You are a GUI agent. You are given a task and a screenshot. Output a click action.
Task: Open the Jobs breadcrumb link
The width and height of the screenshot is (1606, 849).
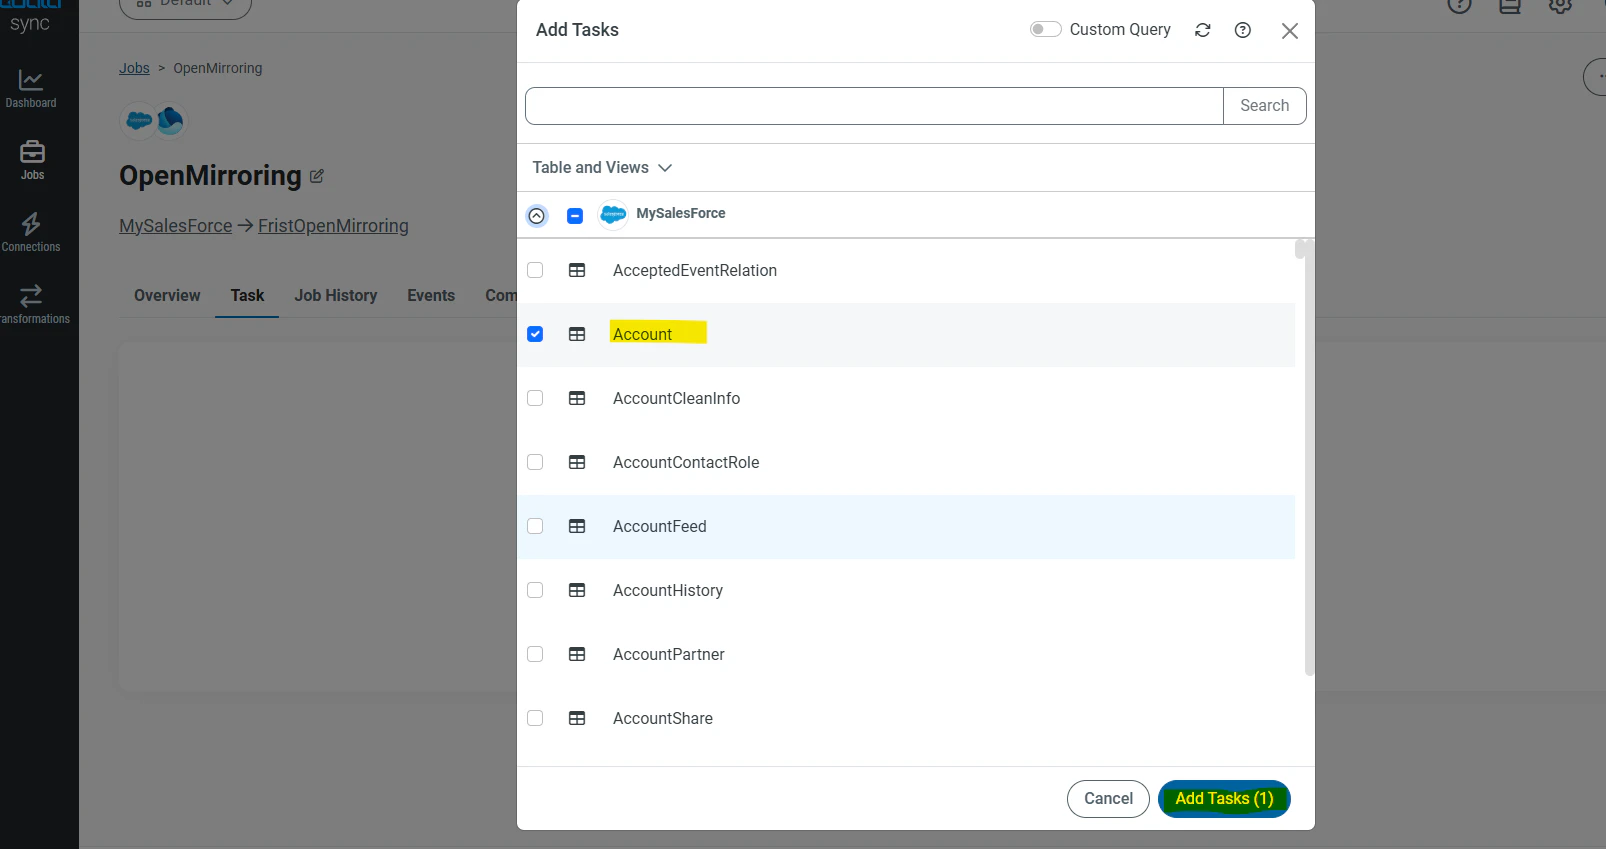coord(134,68)
